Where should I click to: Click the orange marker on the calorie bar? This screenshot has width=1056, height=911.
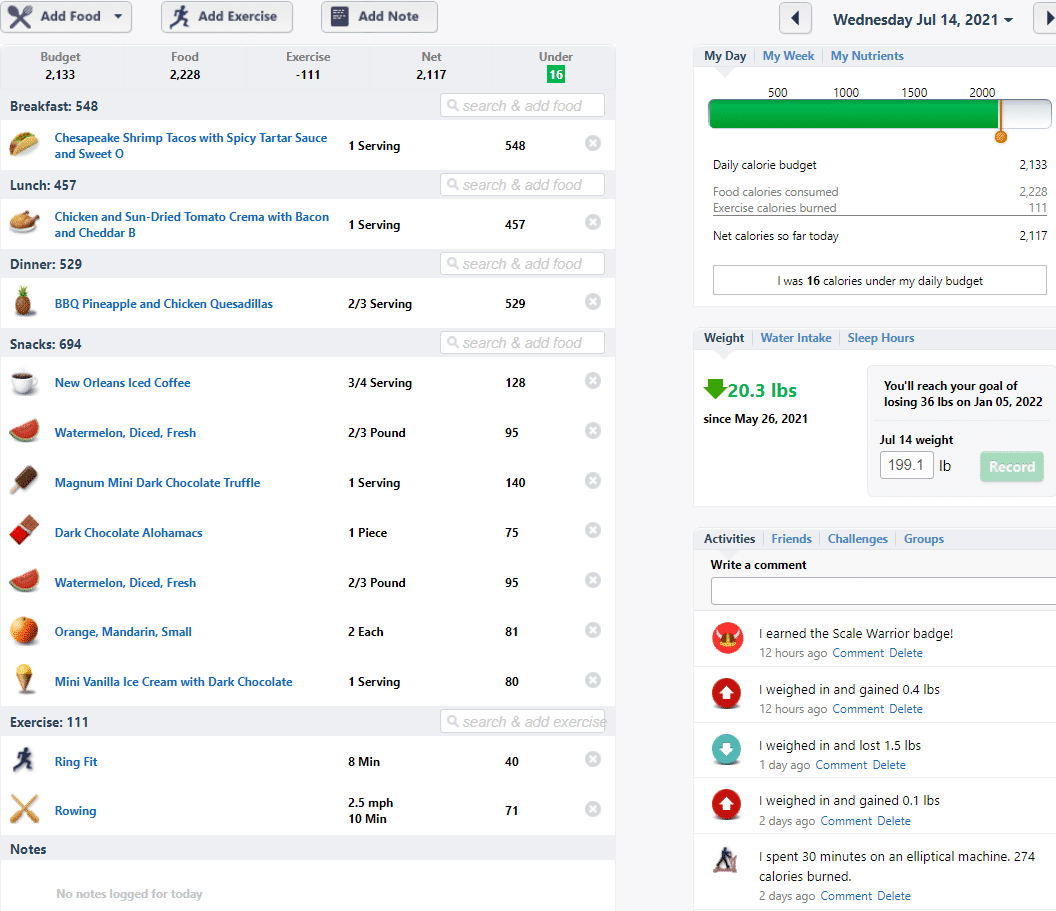[x=1001, y=137]
